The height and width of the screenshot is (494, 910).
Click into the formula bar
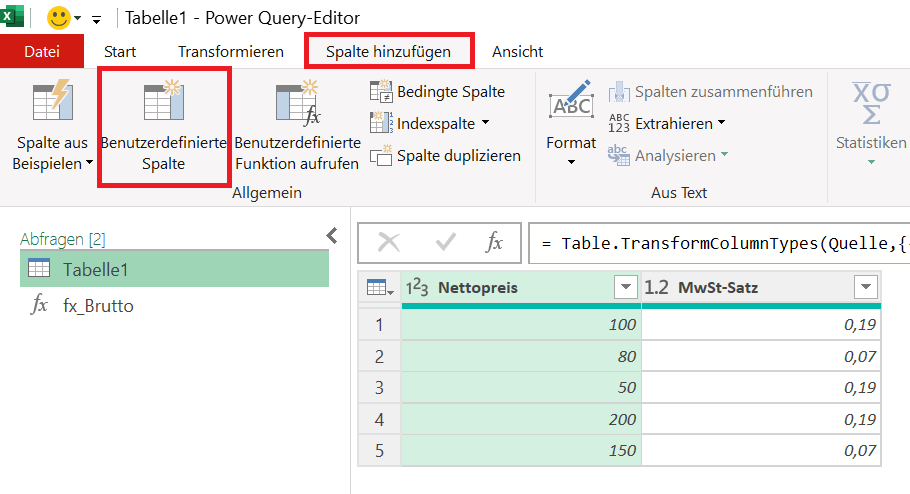coord(720,243)
